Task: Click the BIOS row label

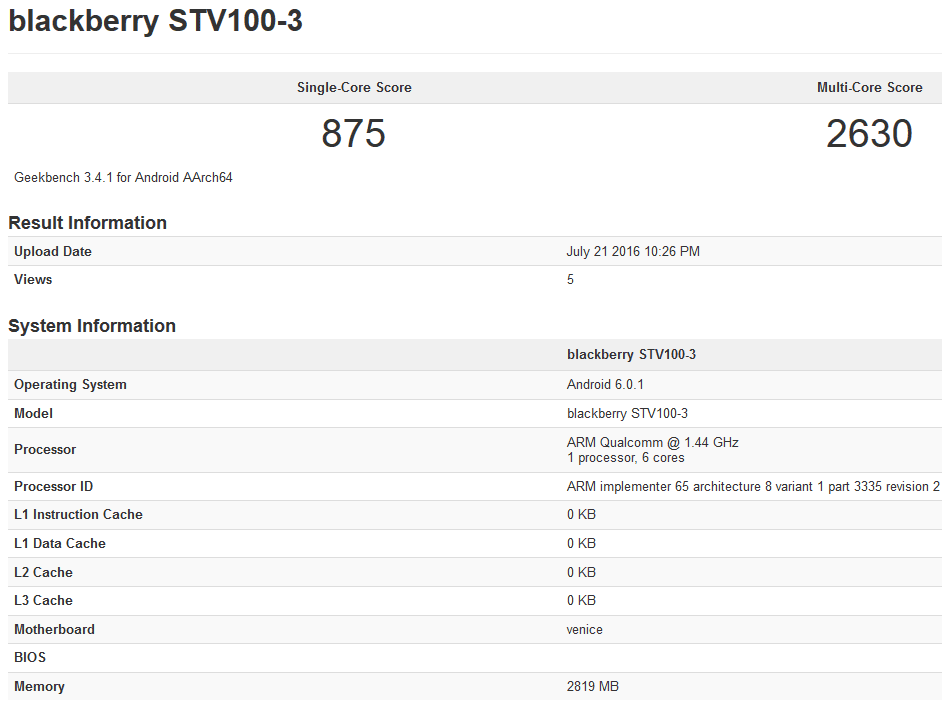Action: pos(30,658)
